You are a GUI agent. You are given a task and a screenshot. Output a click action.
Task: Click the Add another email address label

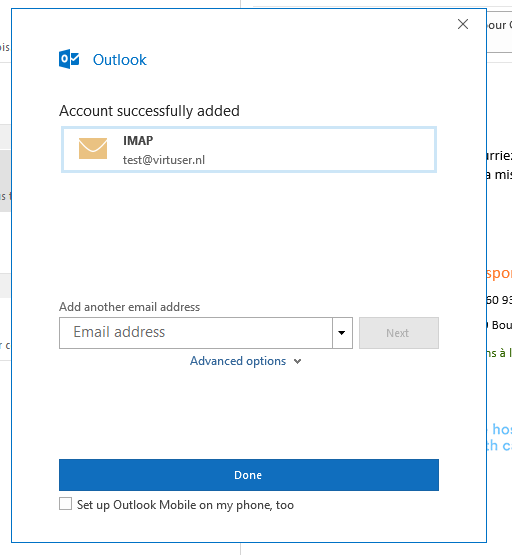tap(130, 307)
